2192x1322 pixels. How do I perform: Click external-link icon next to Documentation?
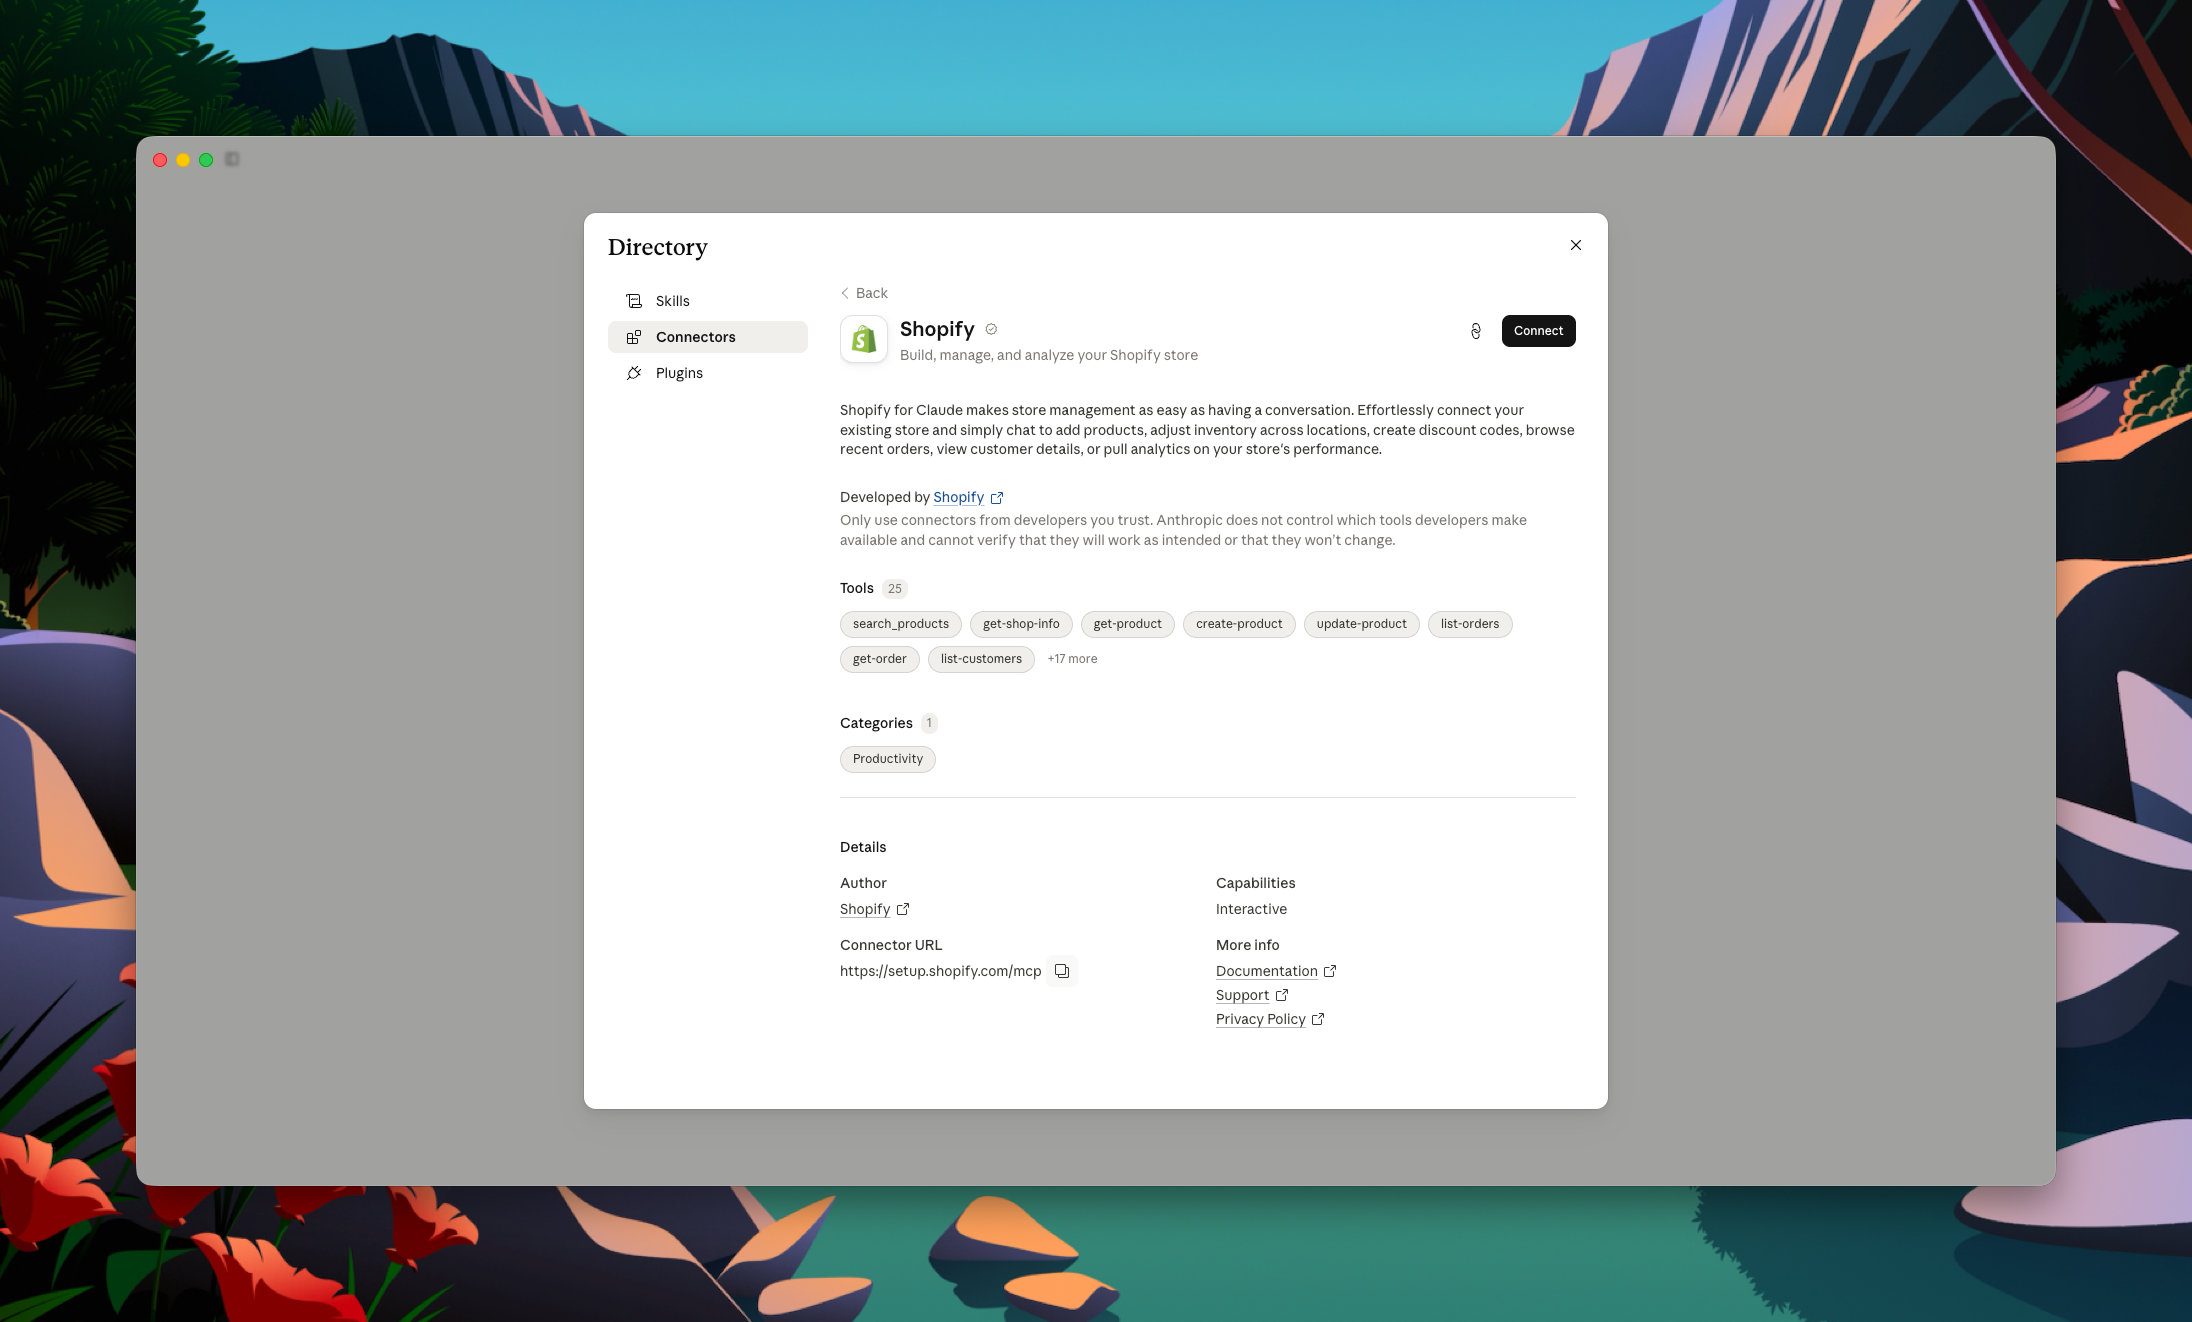pyautogui.click(x=1330, y=971)
